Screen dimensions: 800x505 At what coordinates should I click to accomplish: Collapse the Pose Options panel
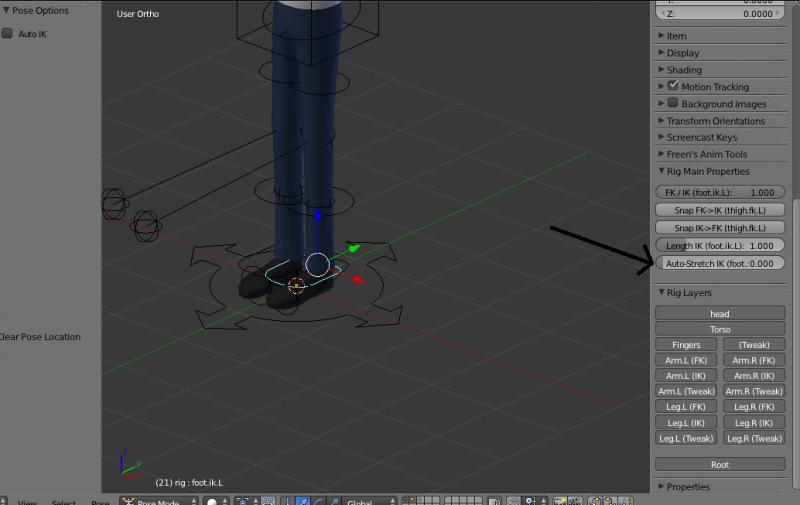6,10
